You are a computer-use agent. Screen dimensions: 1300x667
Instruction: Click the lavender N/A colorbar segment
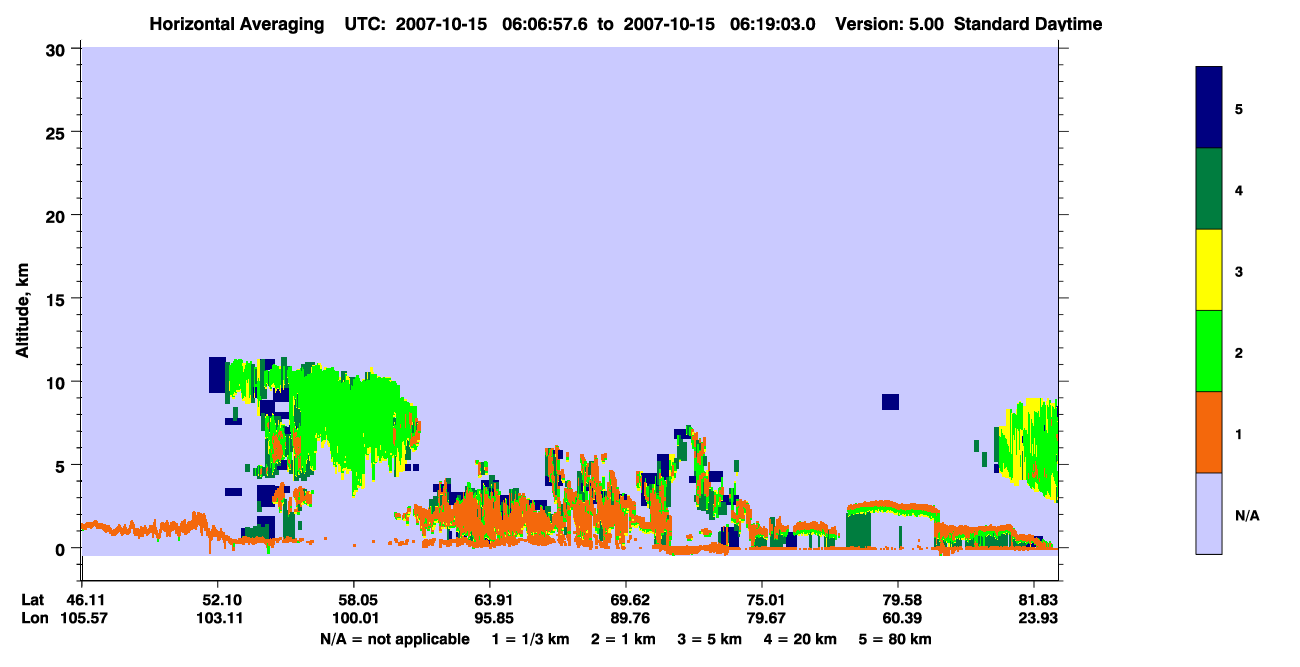coord(1209,513)
